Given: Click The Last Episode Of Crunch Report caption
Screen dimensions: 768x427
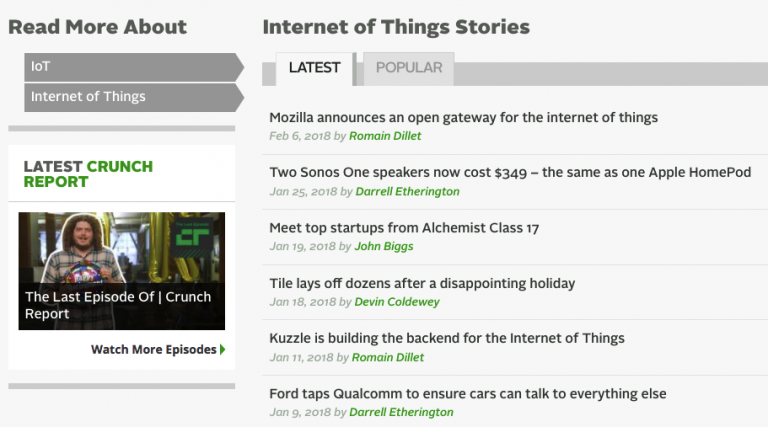Looking at the screenshot, I should [118, 305].
